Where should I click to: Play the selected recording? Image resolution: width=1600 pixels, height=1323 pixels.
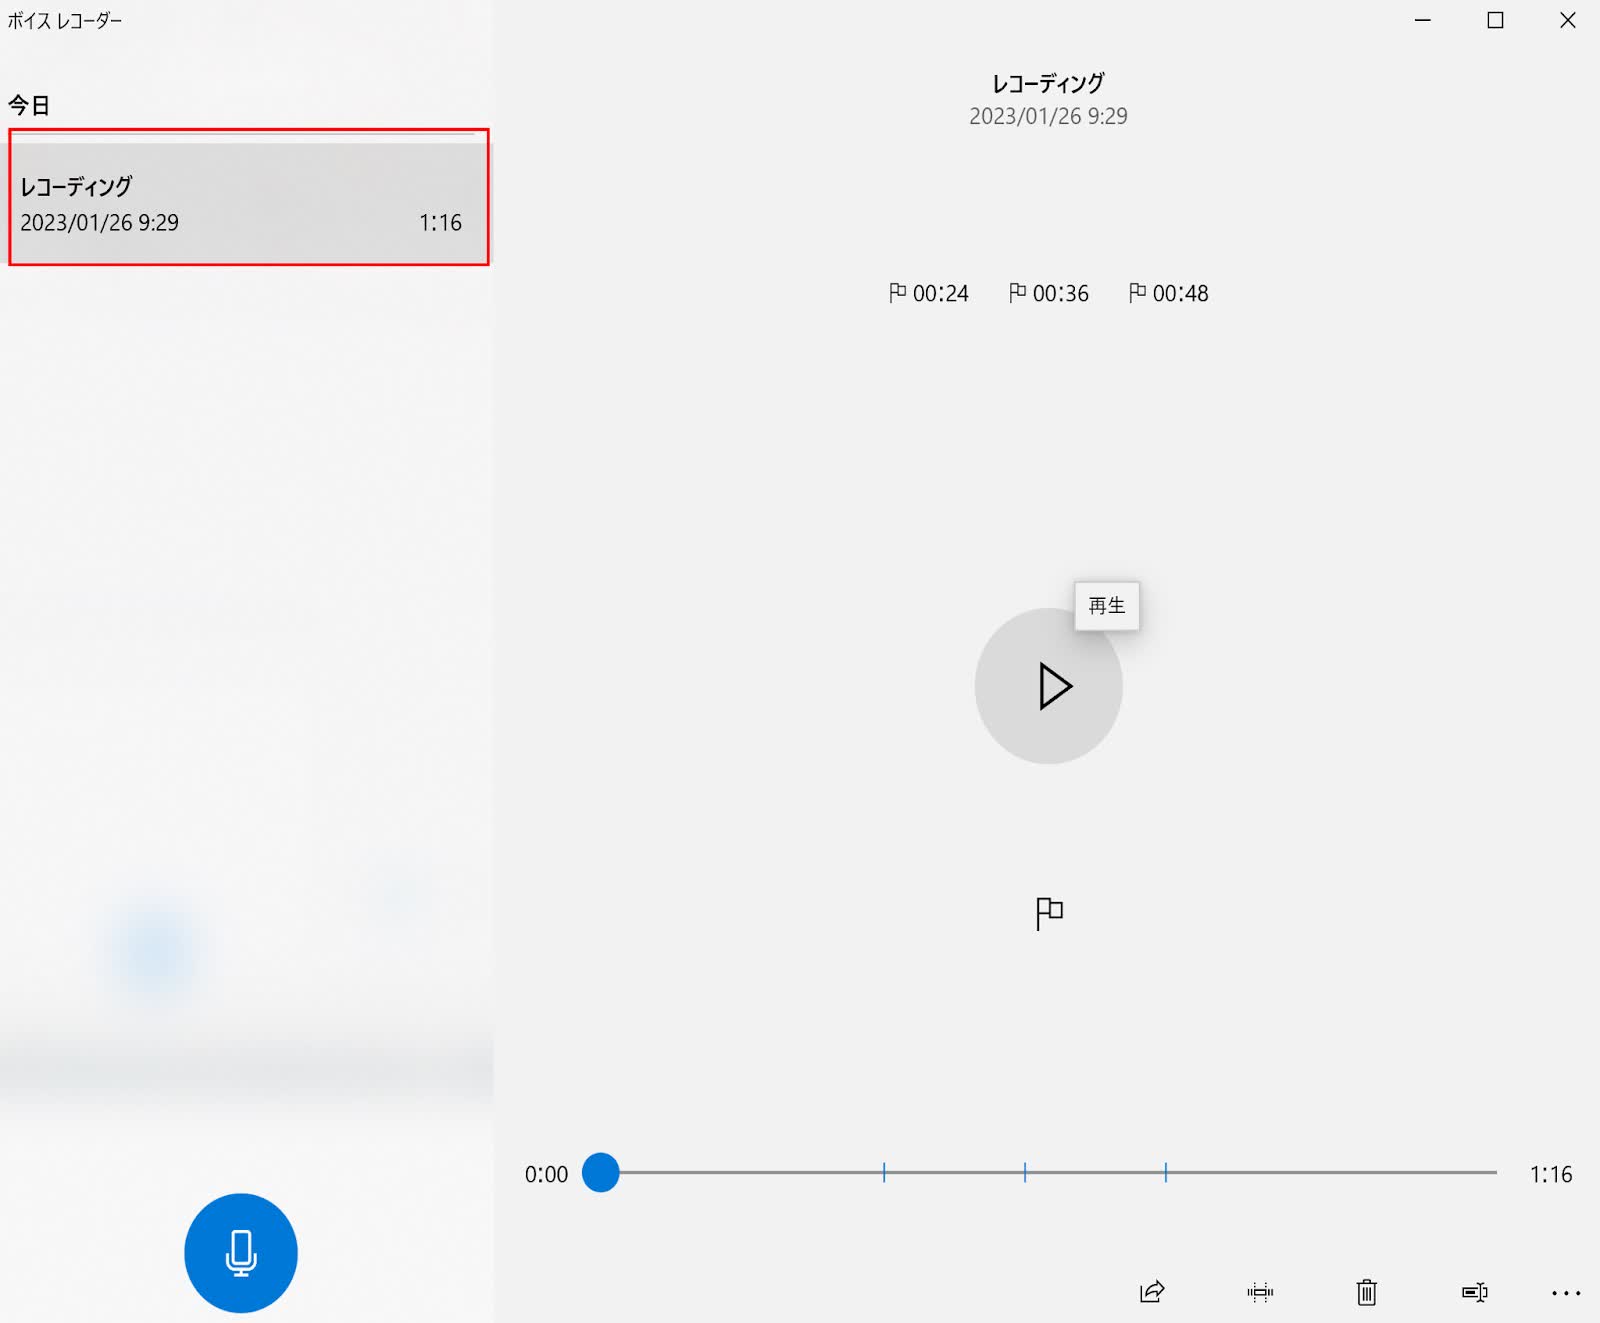[x=1048, y=686]
